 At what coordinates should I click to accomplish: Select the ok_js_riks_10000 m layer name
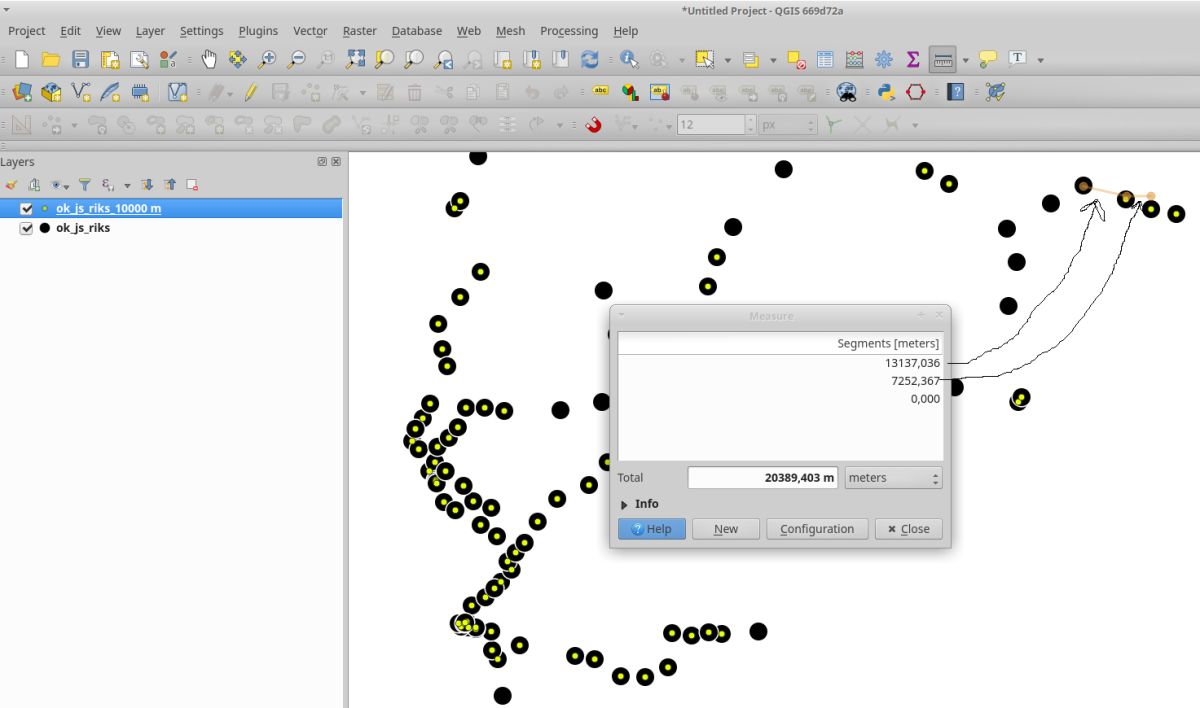coord(108,209)
